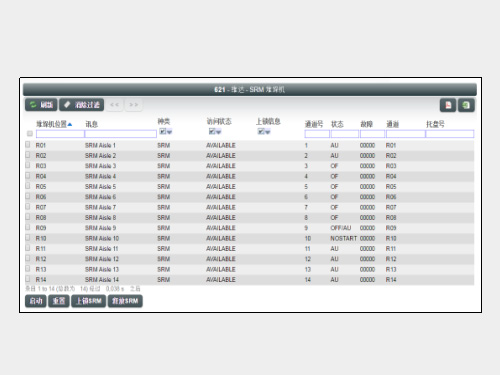Sort by 堆垛机位置 column arrow
Image resolution: width=500 pixels, height=375 pixels.
pyautogui.click(x=70, y=124)
